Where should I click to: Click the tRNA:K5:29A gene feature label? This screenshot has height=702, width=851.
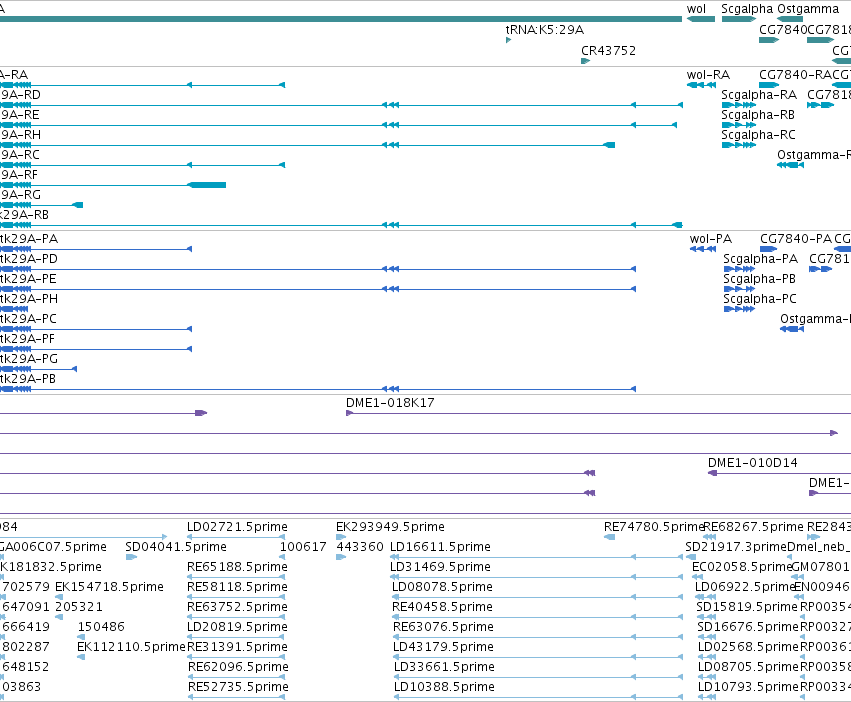point(545,30)
